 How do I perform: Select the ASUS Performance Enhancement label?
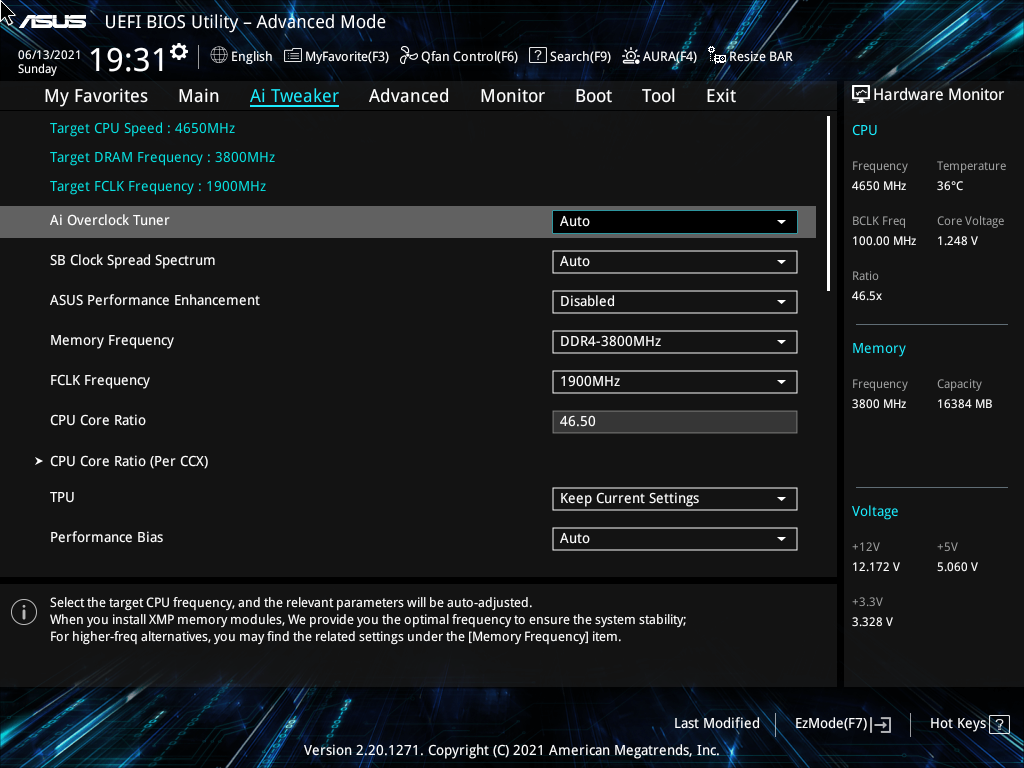click(155, 300)
